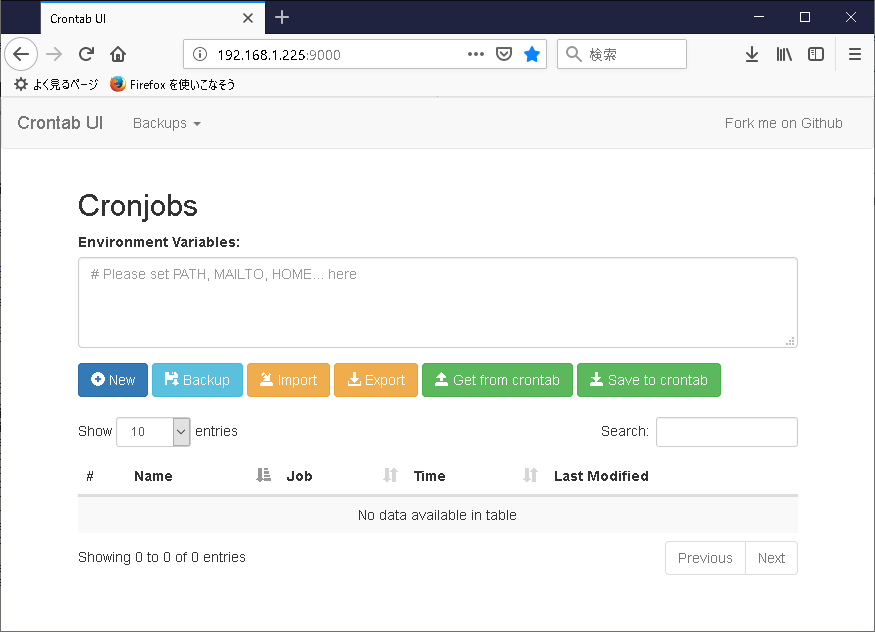Select the Crontab UI browser tab

(x=140, y=17)
